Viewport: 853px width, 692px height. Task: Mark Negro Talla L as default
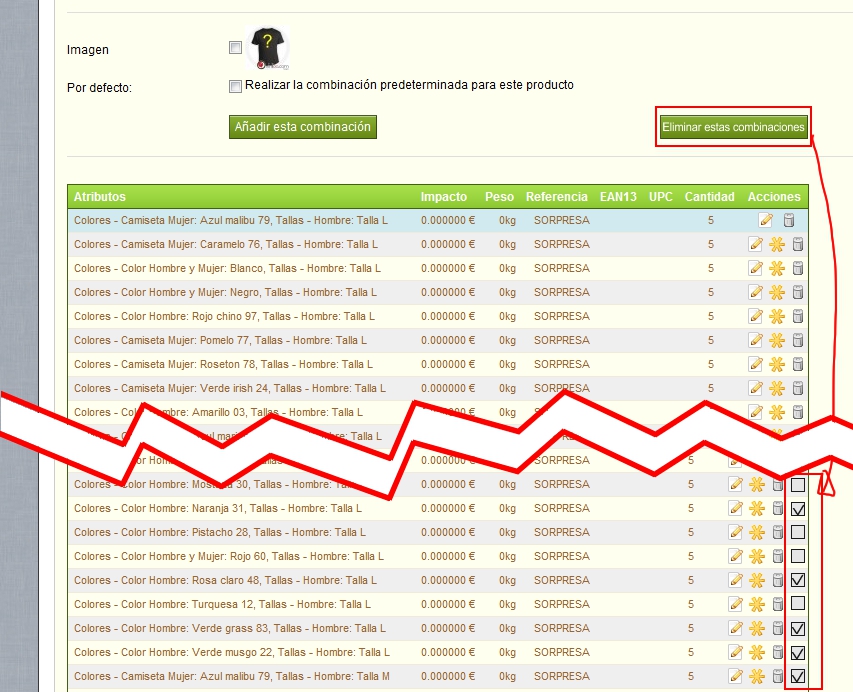[x=777, y=292]
